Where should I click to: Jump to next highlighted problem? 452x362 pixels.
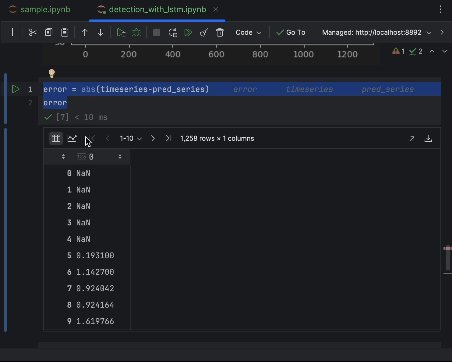(x=444, y=51)
